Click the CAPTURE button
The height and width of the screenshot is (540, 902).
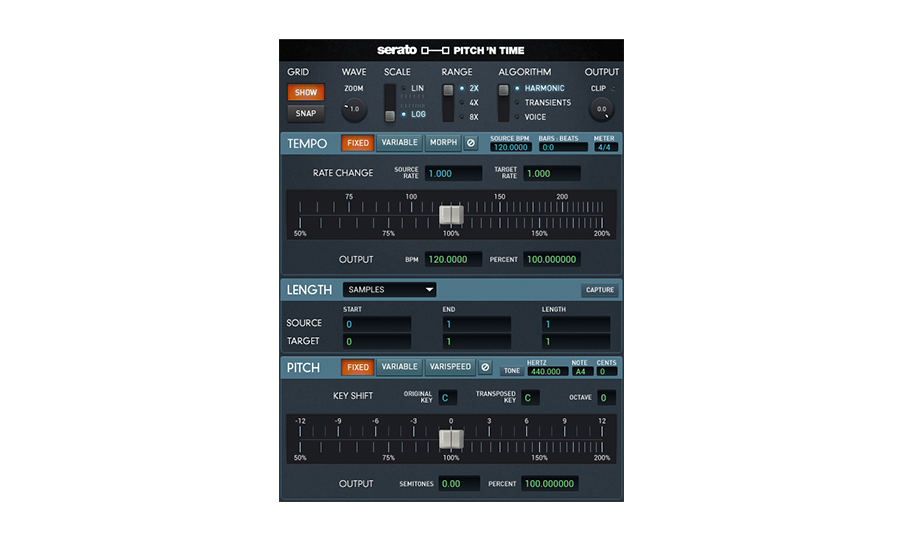click(599, 290)
